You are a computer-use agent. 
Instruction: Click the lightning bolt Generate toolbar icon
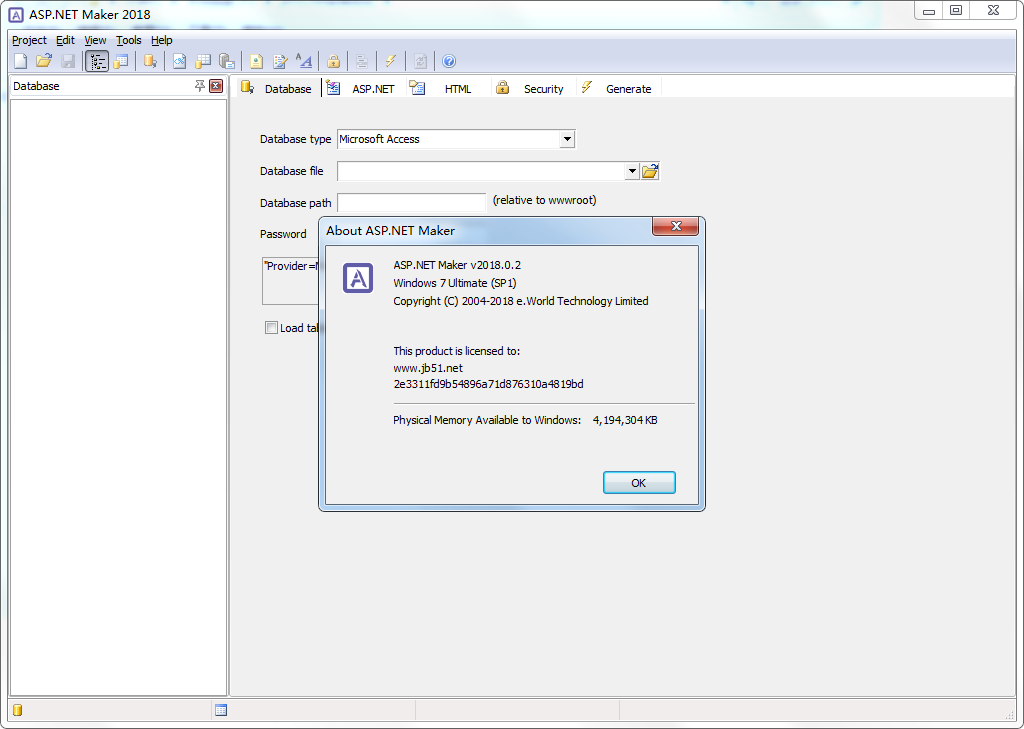[x=391, y=61]
